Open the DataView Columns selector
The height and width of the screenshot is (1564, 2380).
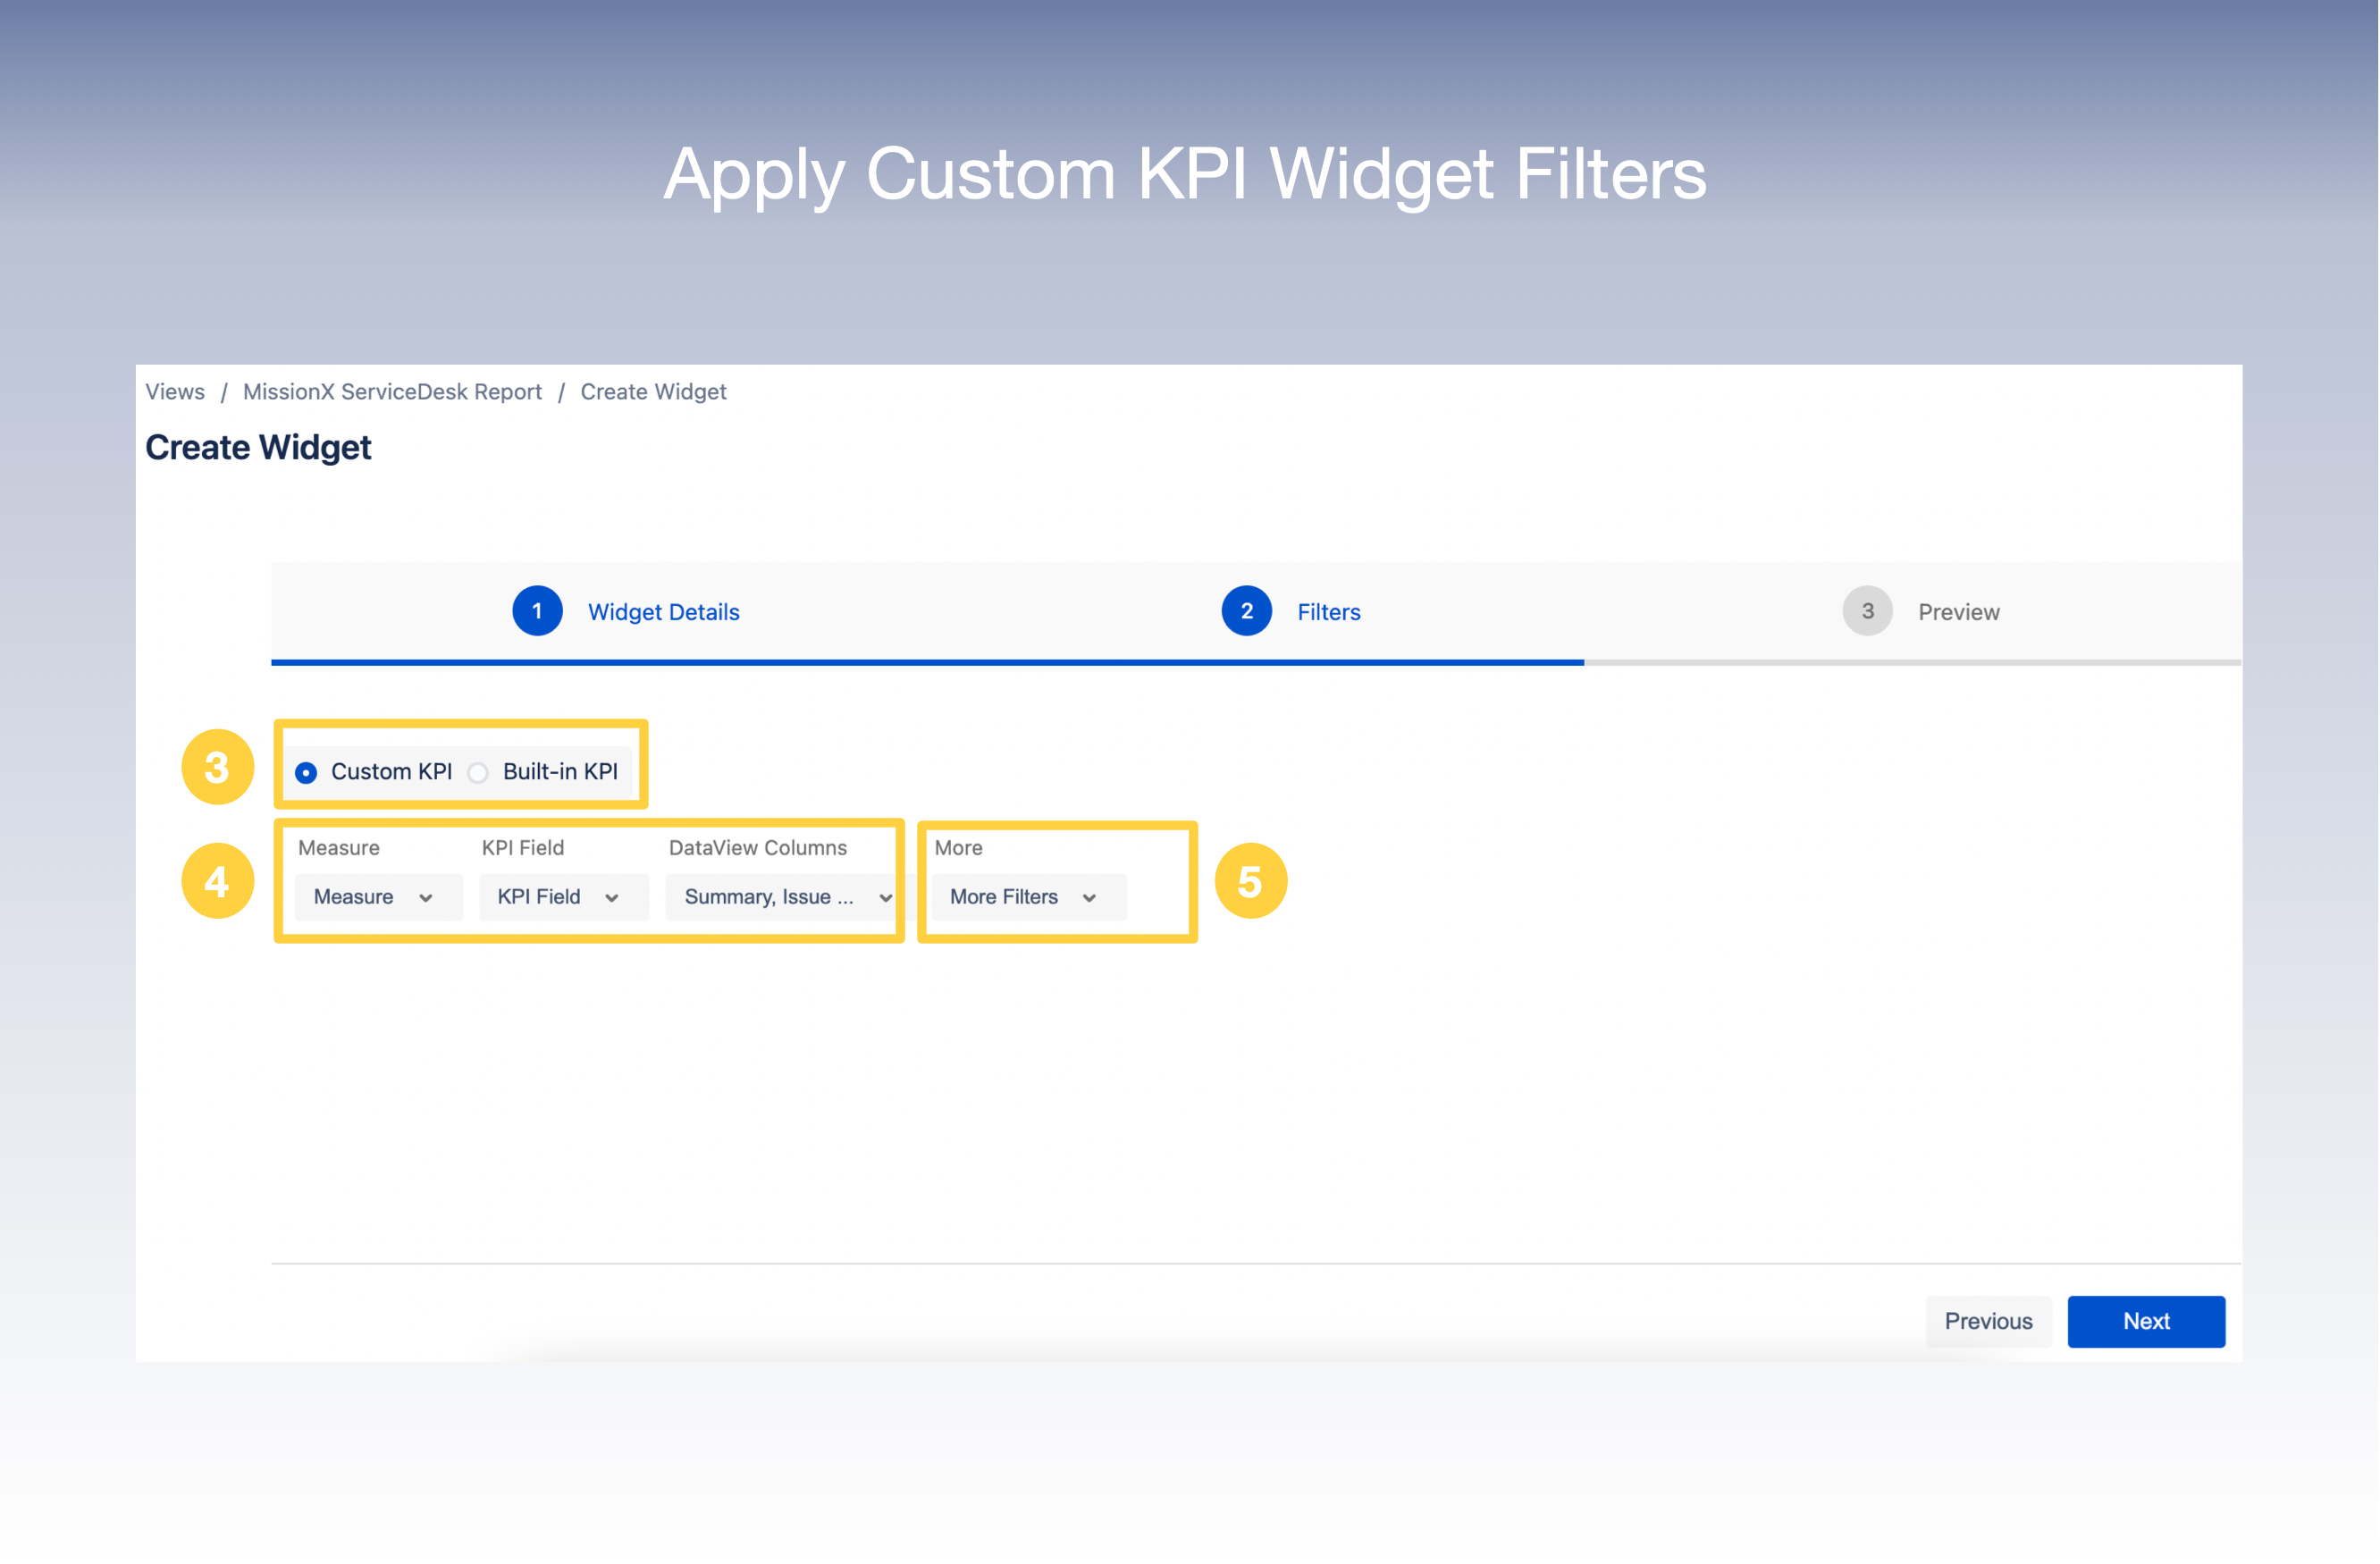(x=783, y=896)
